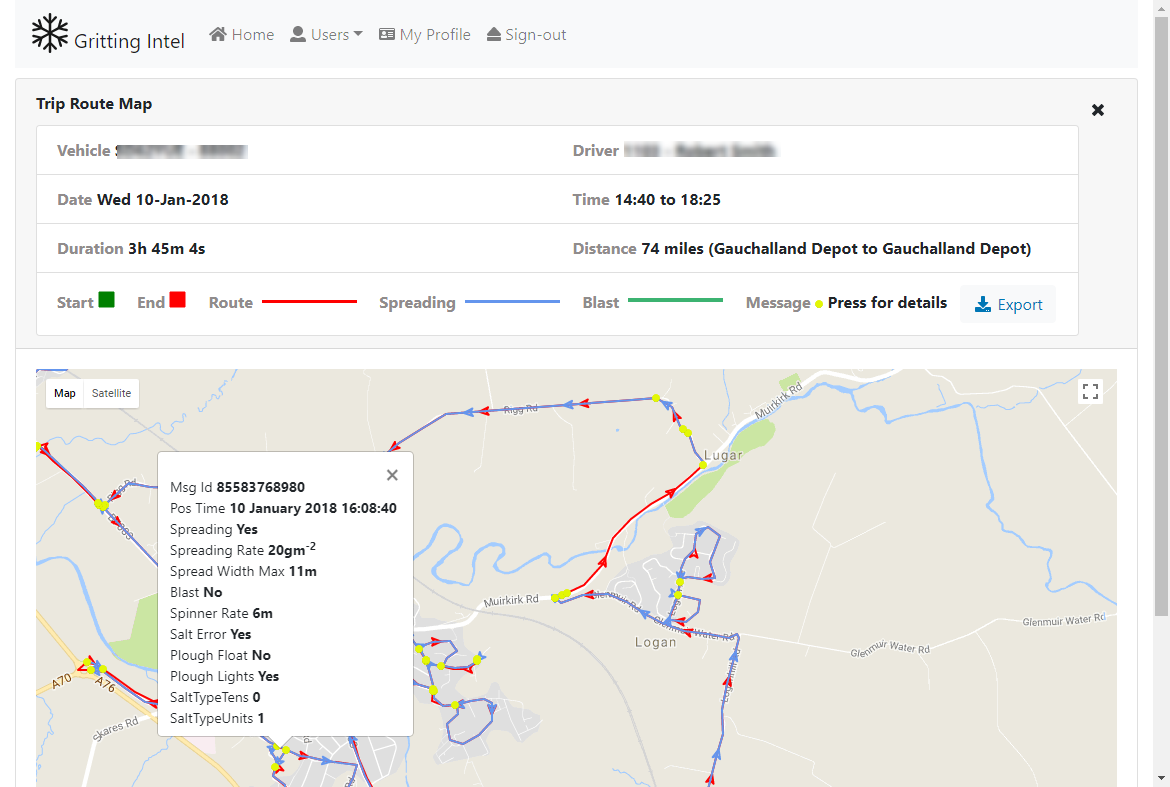Image resolution: width=1170 pixels, height=787 pixels.
Task: Click the Home house icon
Action: (218, 35)
